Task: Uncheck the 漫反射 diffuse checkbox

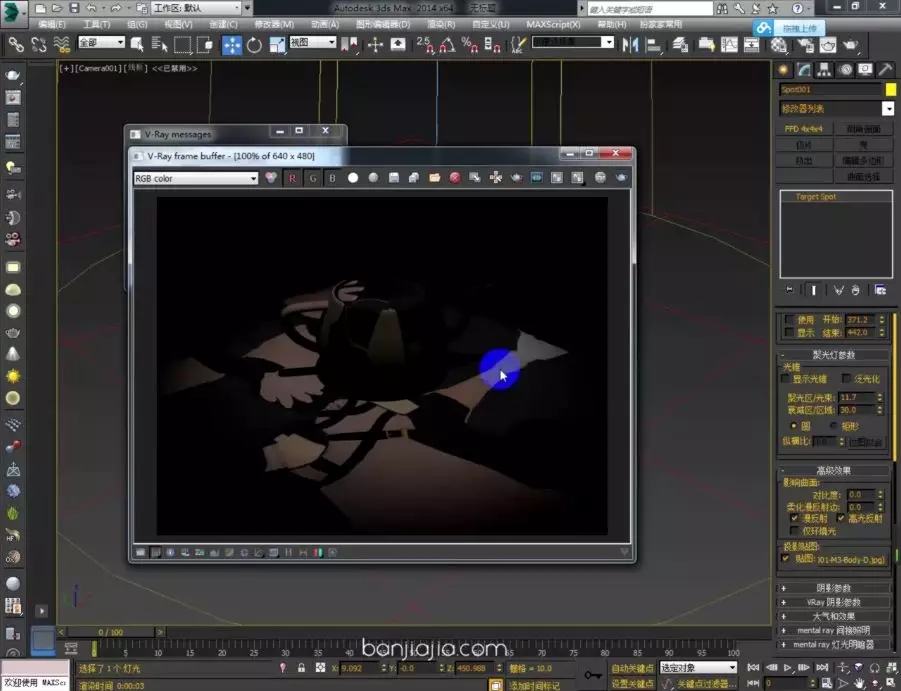Action: [795, 518]
